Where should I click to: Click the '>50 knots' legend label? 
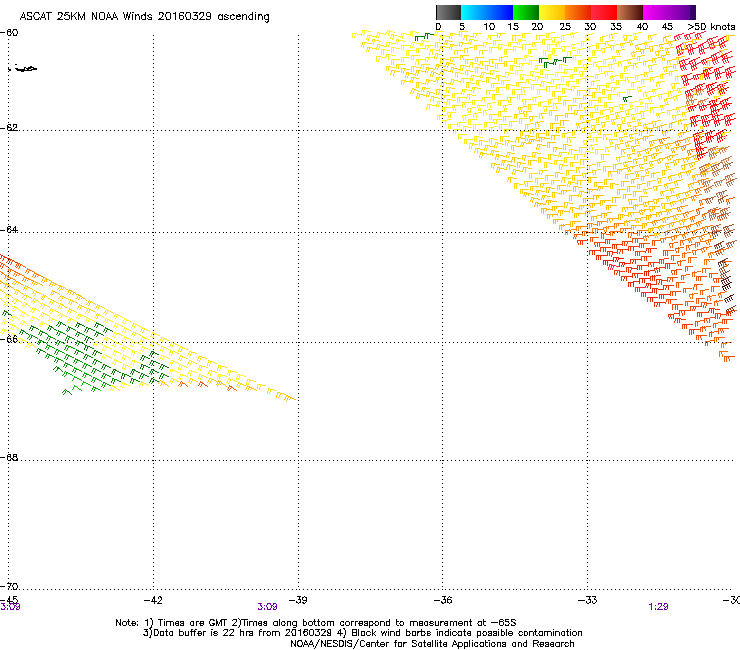711,27
